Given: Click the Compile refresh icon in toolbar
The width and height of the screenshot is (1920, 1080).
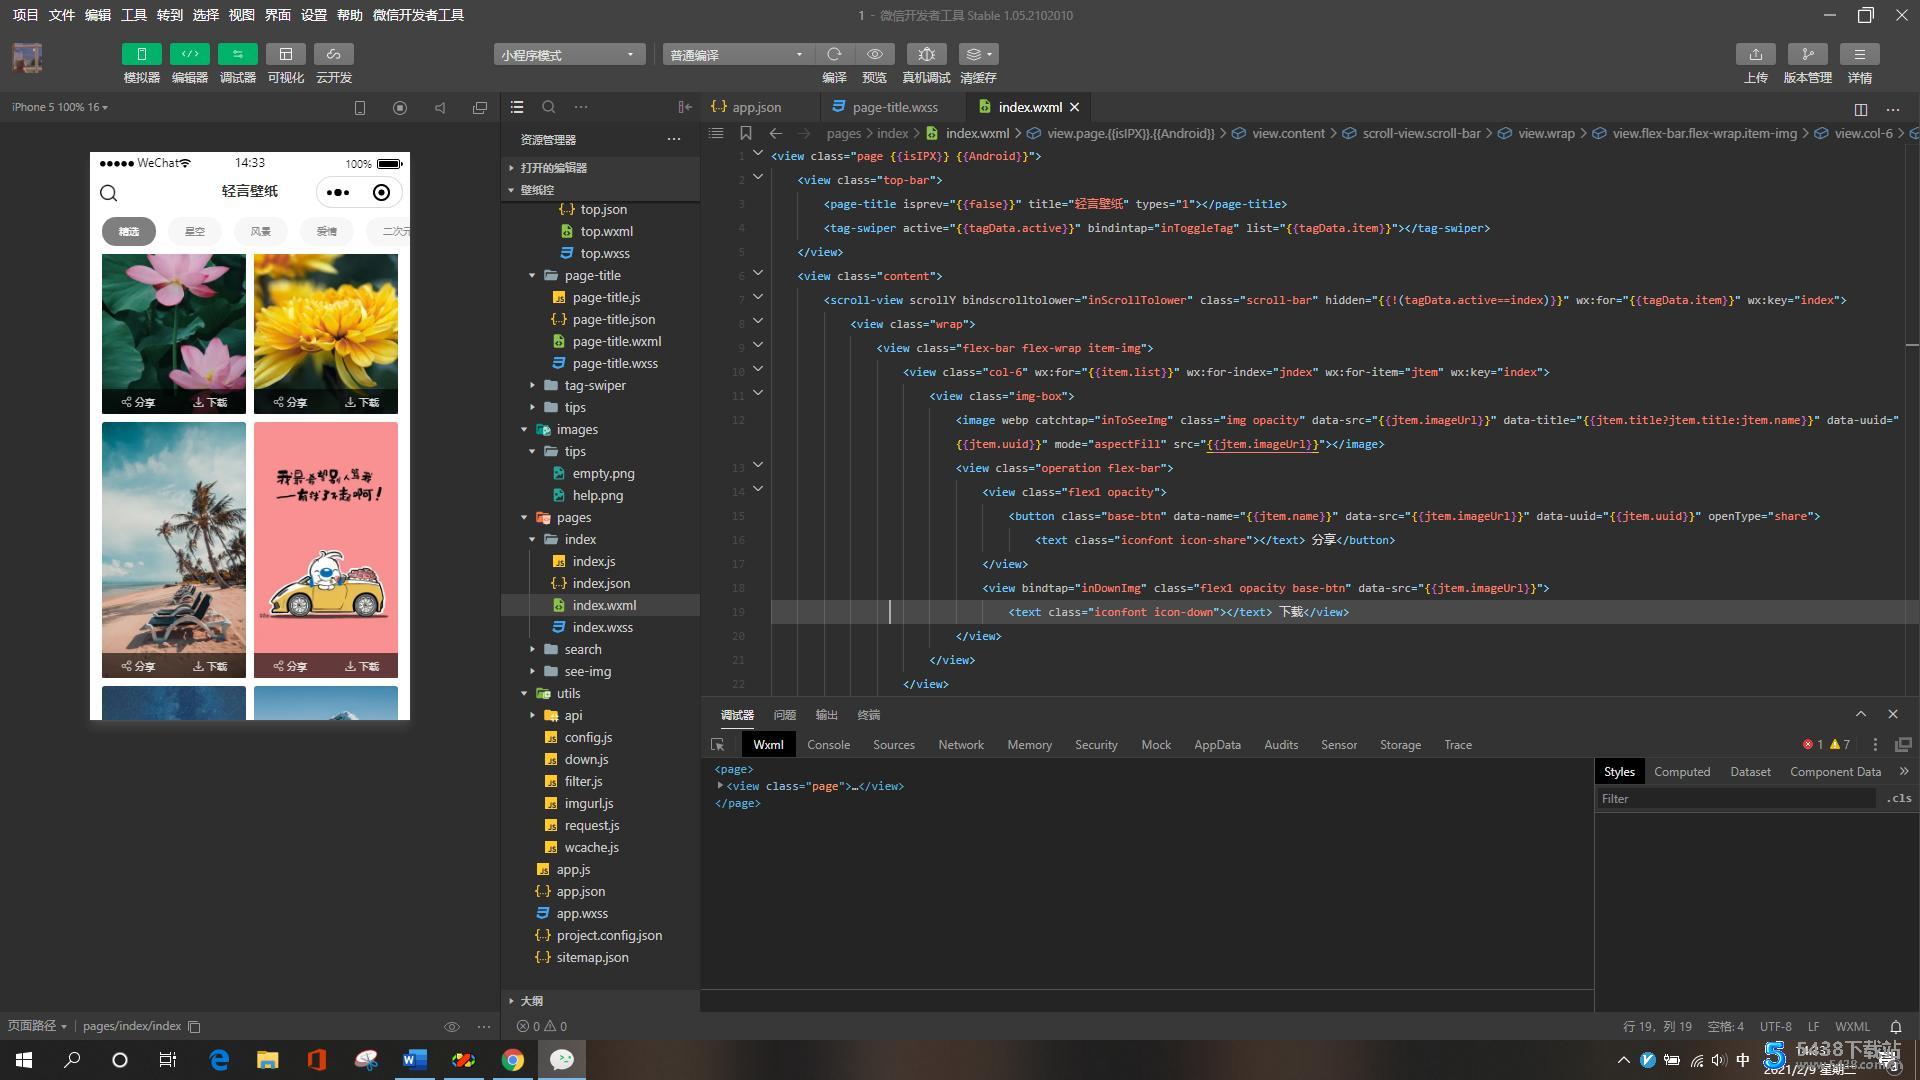Looking at the screenshot, I should coord(834,54).
